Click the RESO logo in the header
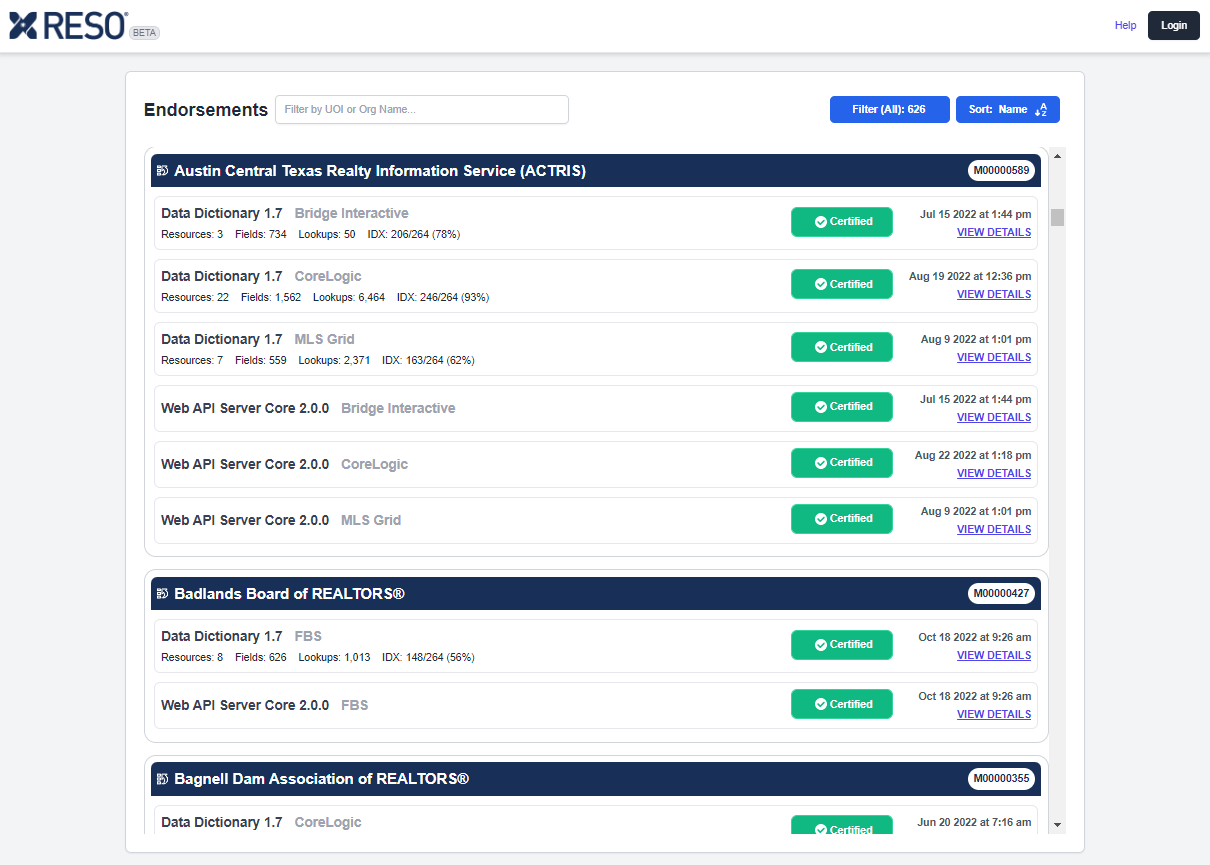The image size is (1210, 865). pyautogui.click(x=68, y=25)
